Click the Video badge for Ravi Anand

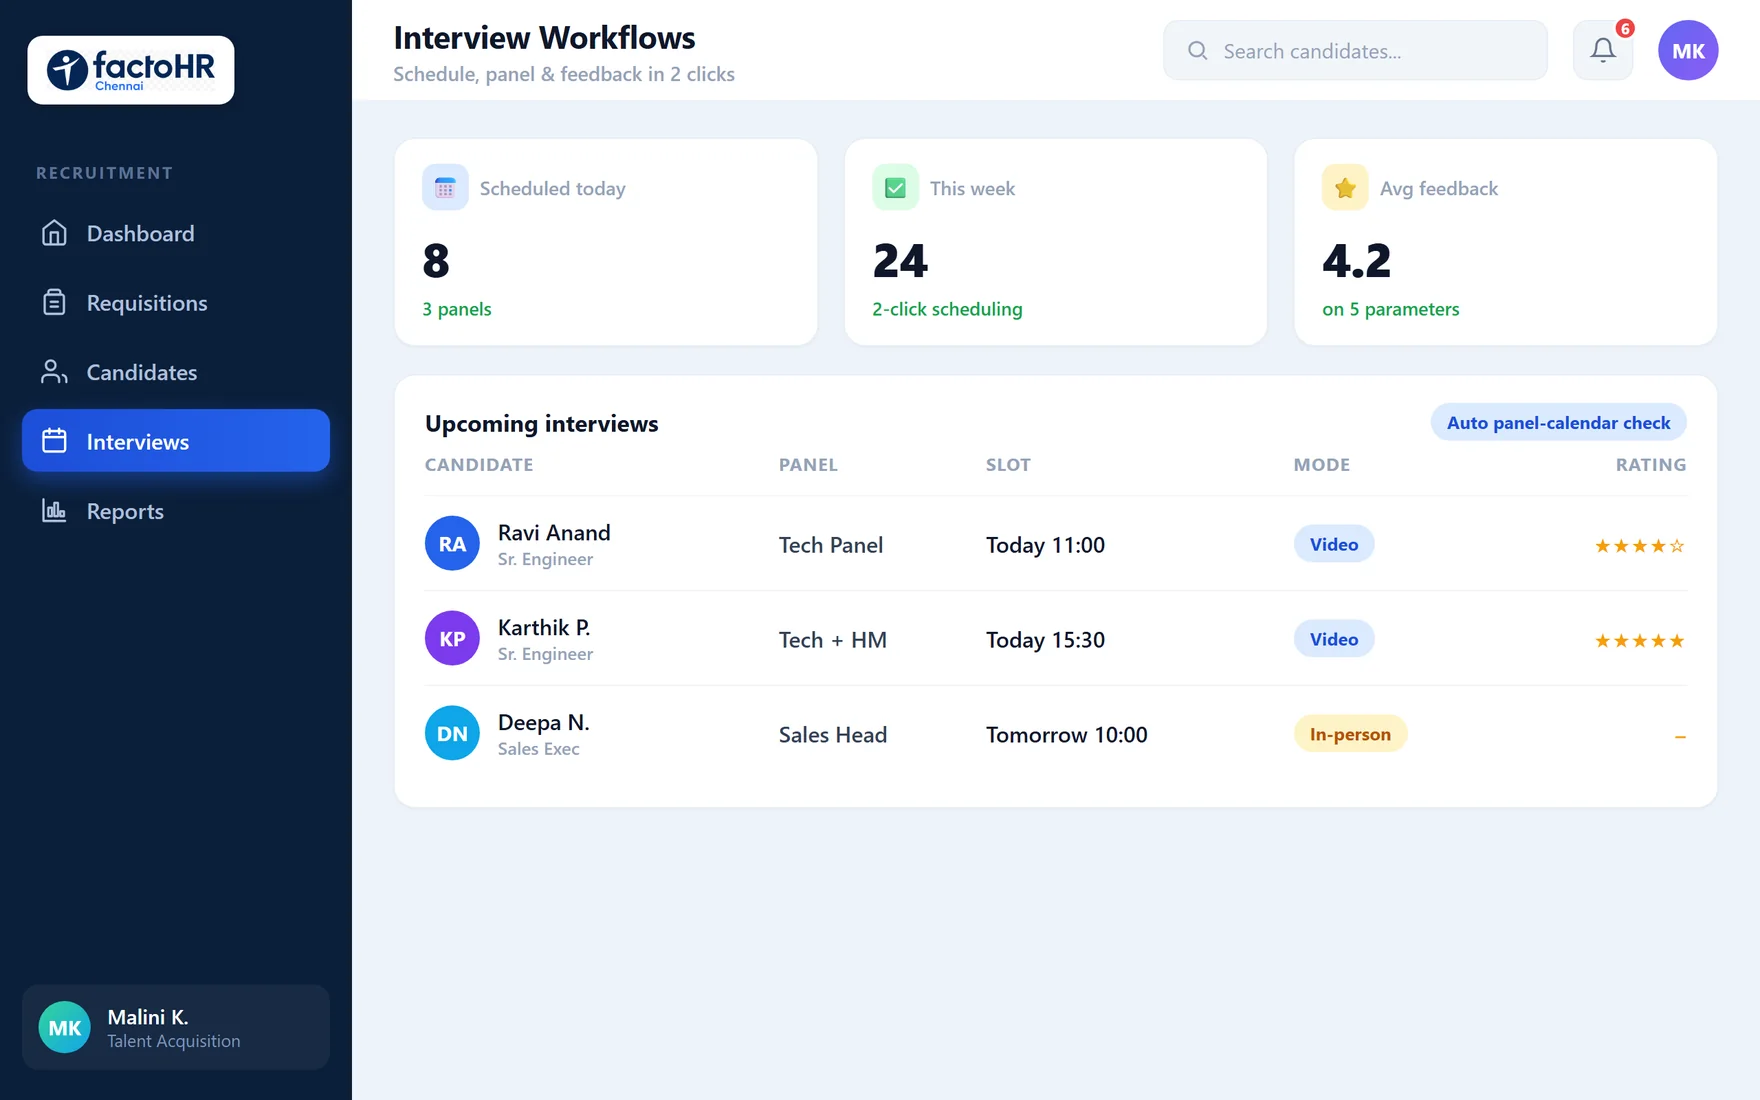[x=1334, y=544]
